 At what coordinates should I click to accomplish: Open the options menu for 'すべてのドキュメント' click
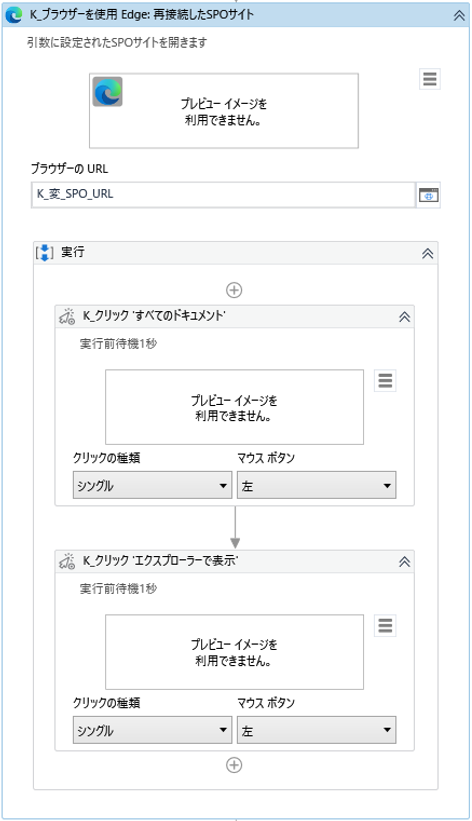pos(385,381)
